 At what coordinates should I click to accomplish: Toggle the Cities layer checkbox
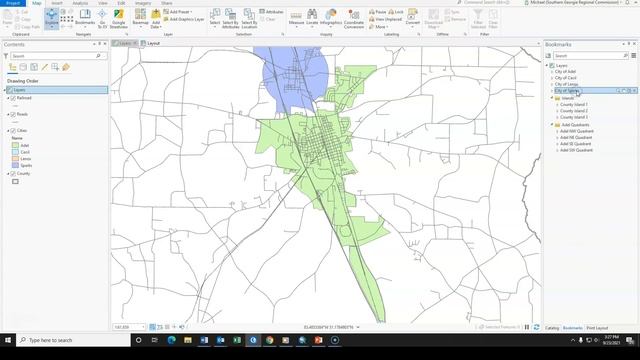[x=13, y=131]
